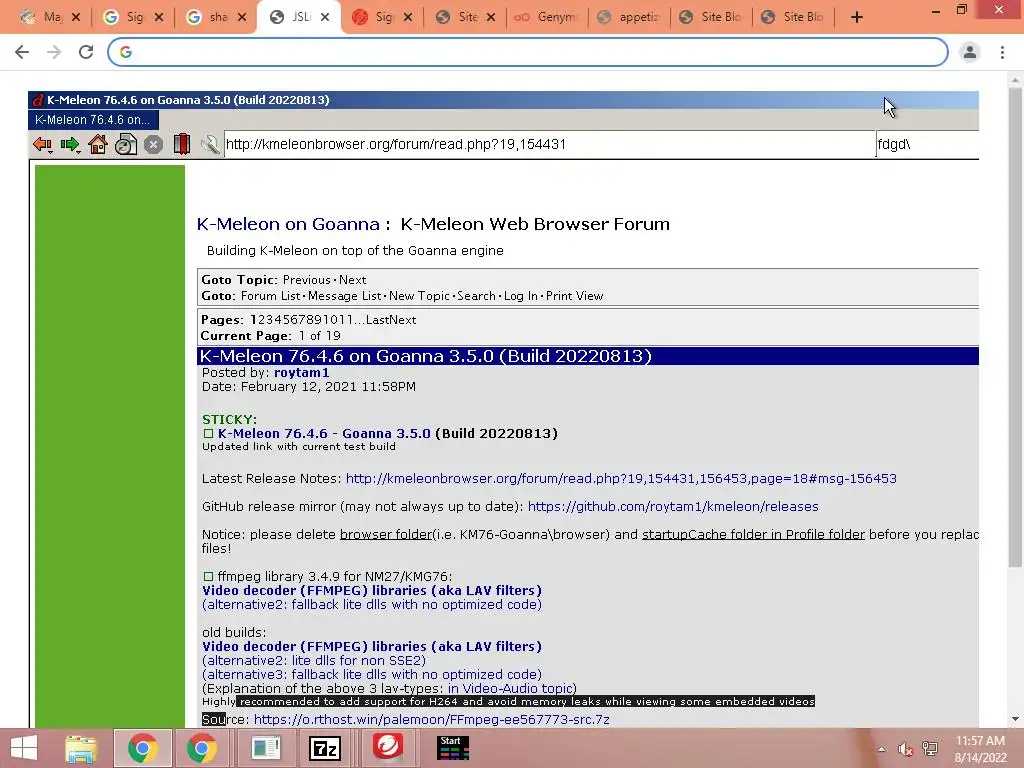
Task: Go to K-Meleon's Home page icon
Action: (98, 144)
